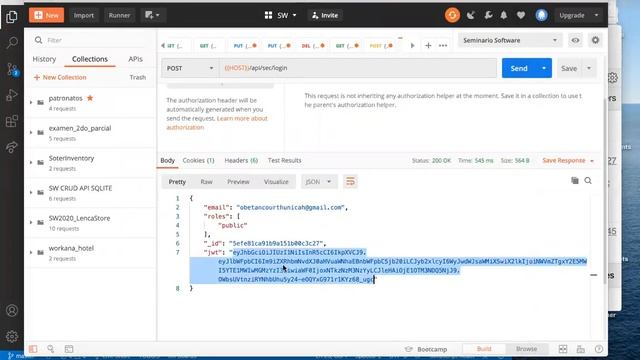
Task: Open the response Headers (6) tab
Action: (241, 160)
